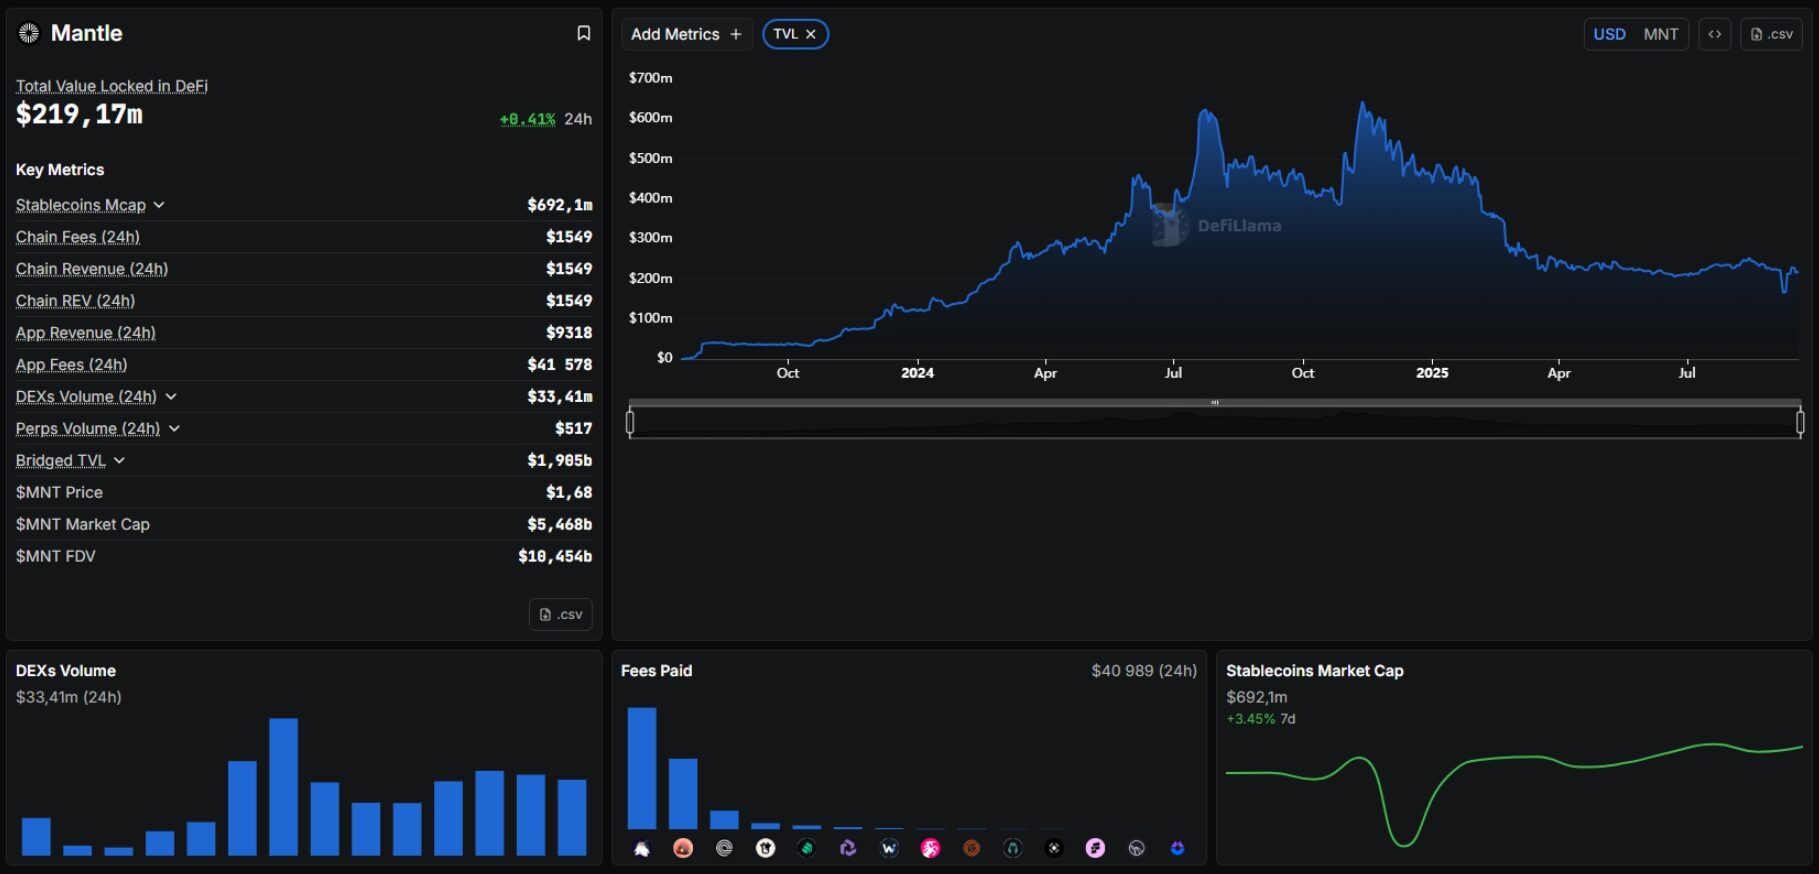Click the $5,468b market cap value
The width and height of the screenshot is (1819, 874).
coord(560,525)
